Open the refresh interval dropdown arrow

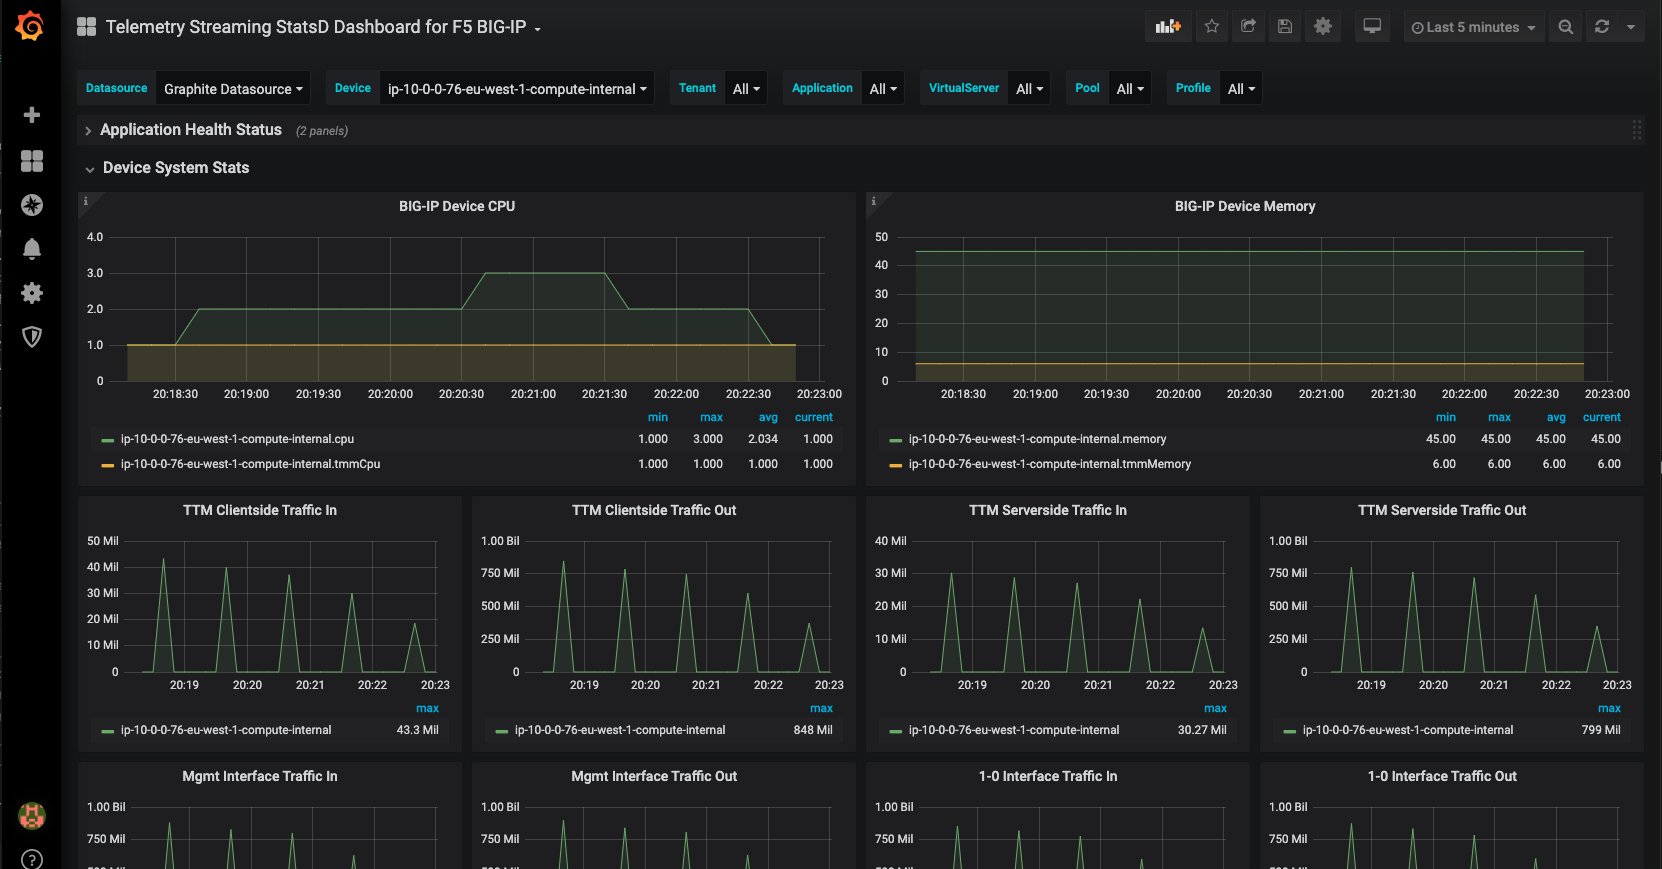click(1631, 27)
